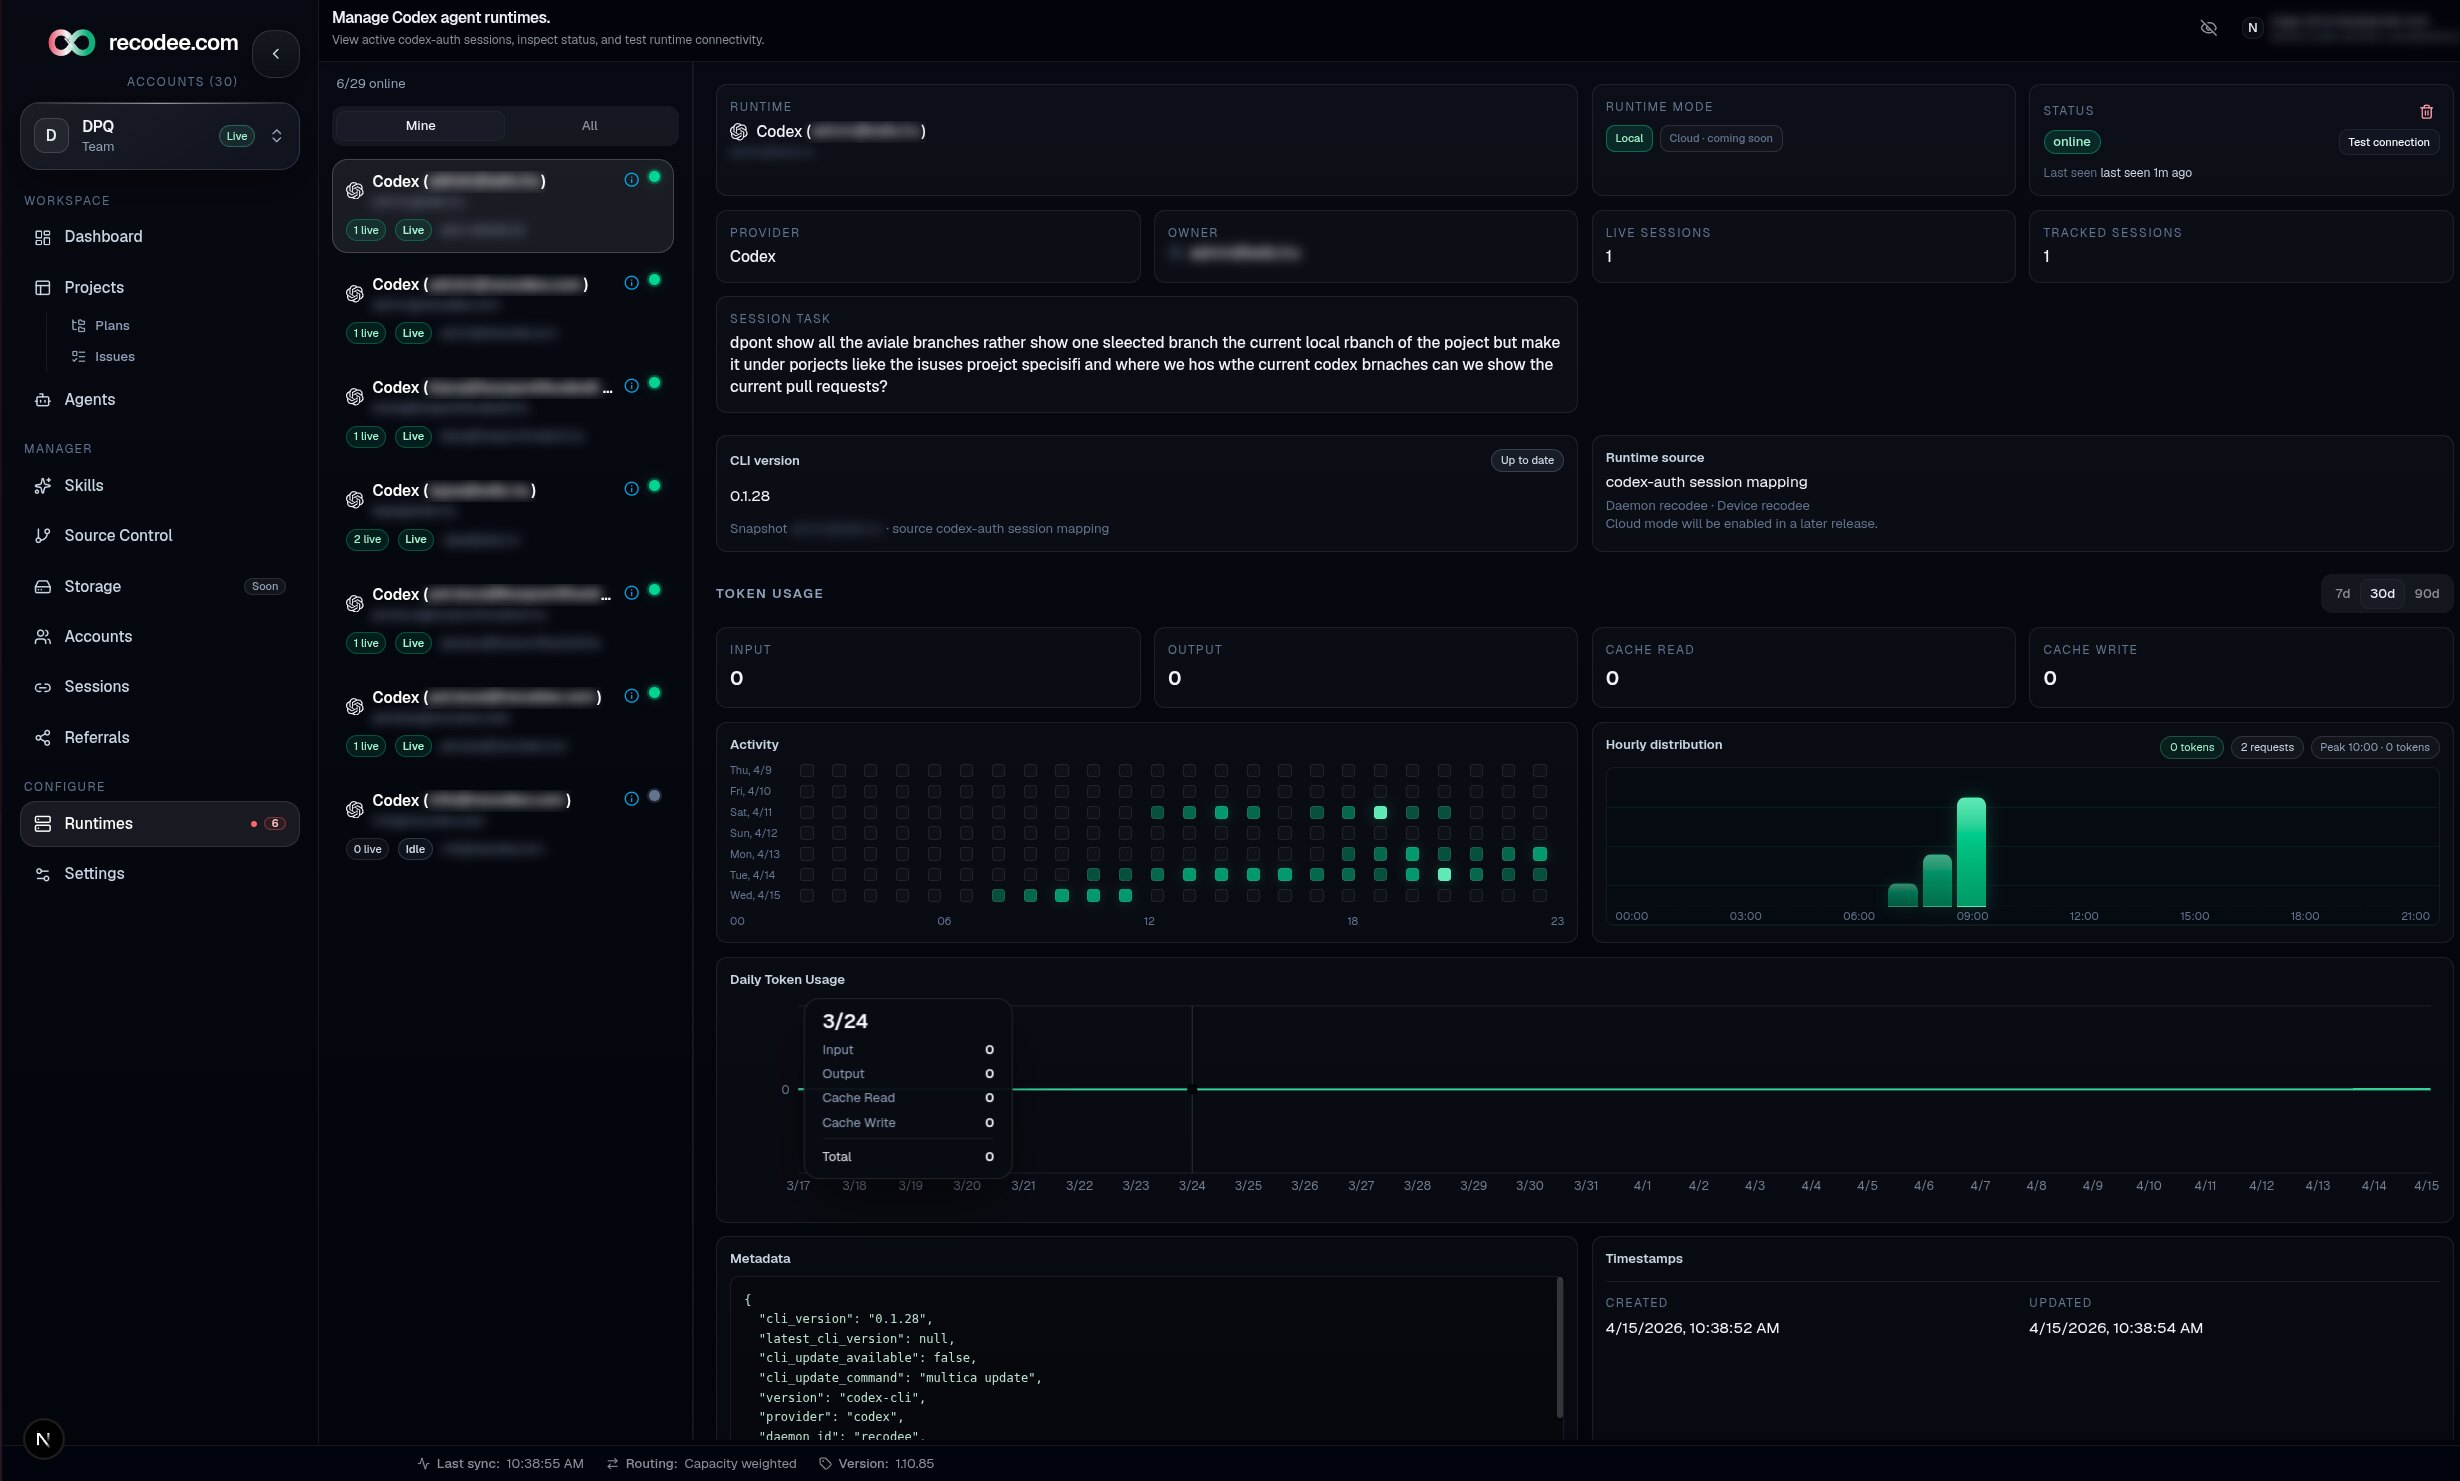Image resolution: width=2460 pixels, height=1481 pixels.
Task: Open Source Control
Action: click(160, 536)
